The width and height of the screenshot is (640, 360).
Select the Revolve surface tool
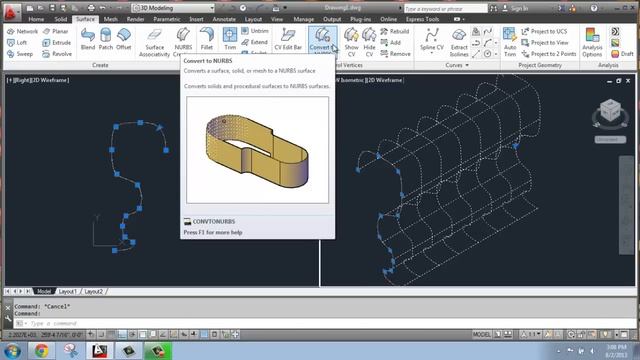[x=57, y=54]
